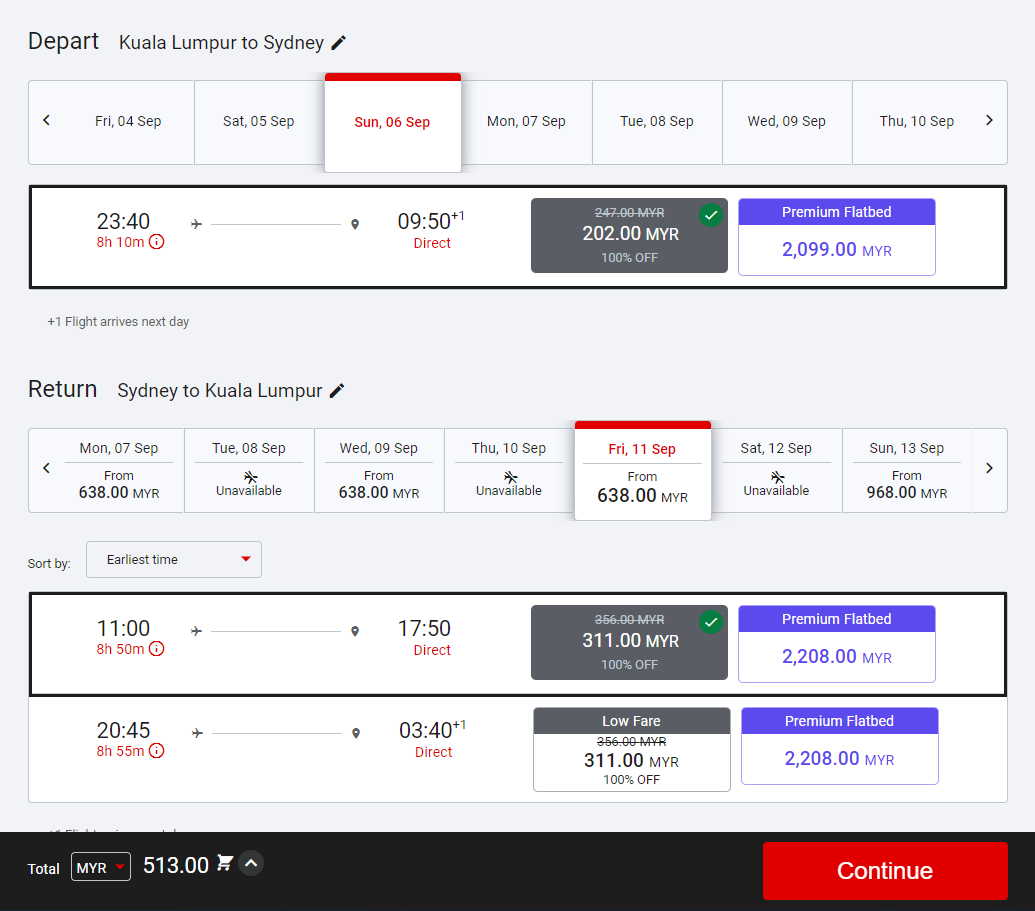This screenshot has height=911, width=1035.
Task: Click the shopping cart icon in total bar
Action: (x=225, y=864)
